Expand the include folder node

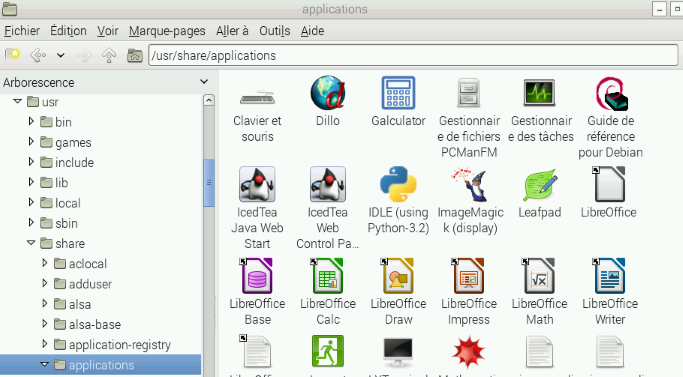[x=31, y=161]
